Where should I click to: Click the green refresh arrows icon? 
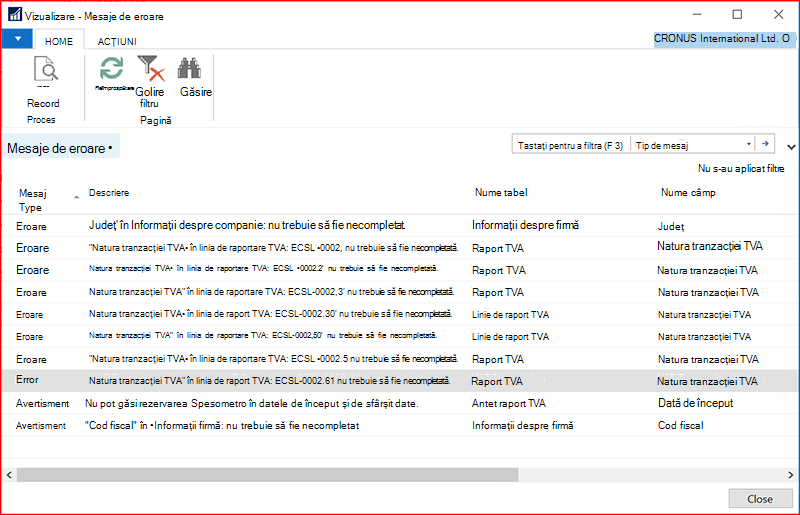click(111, 69)
